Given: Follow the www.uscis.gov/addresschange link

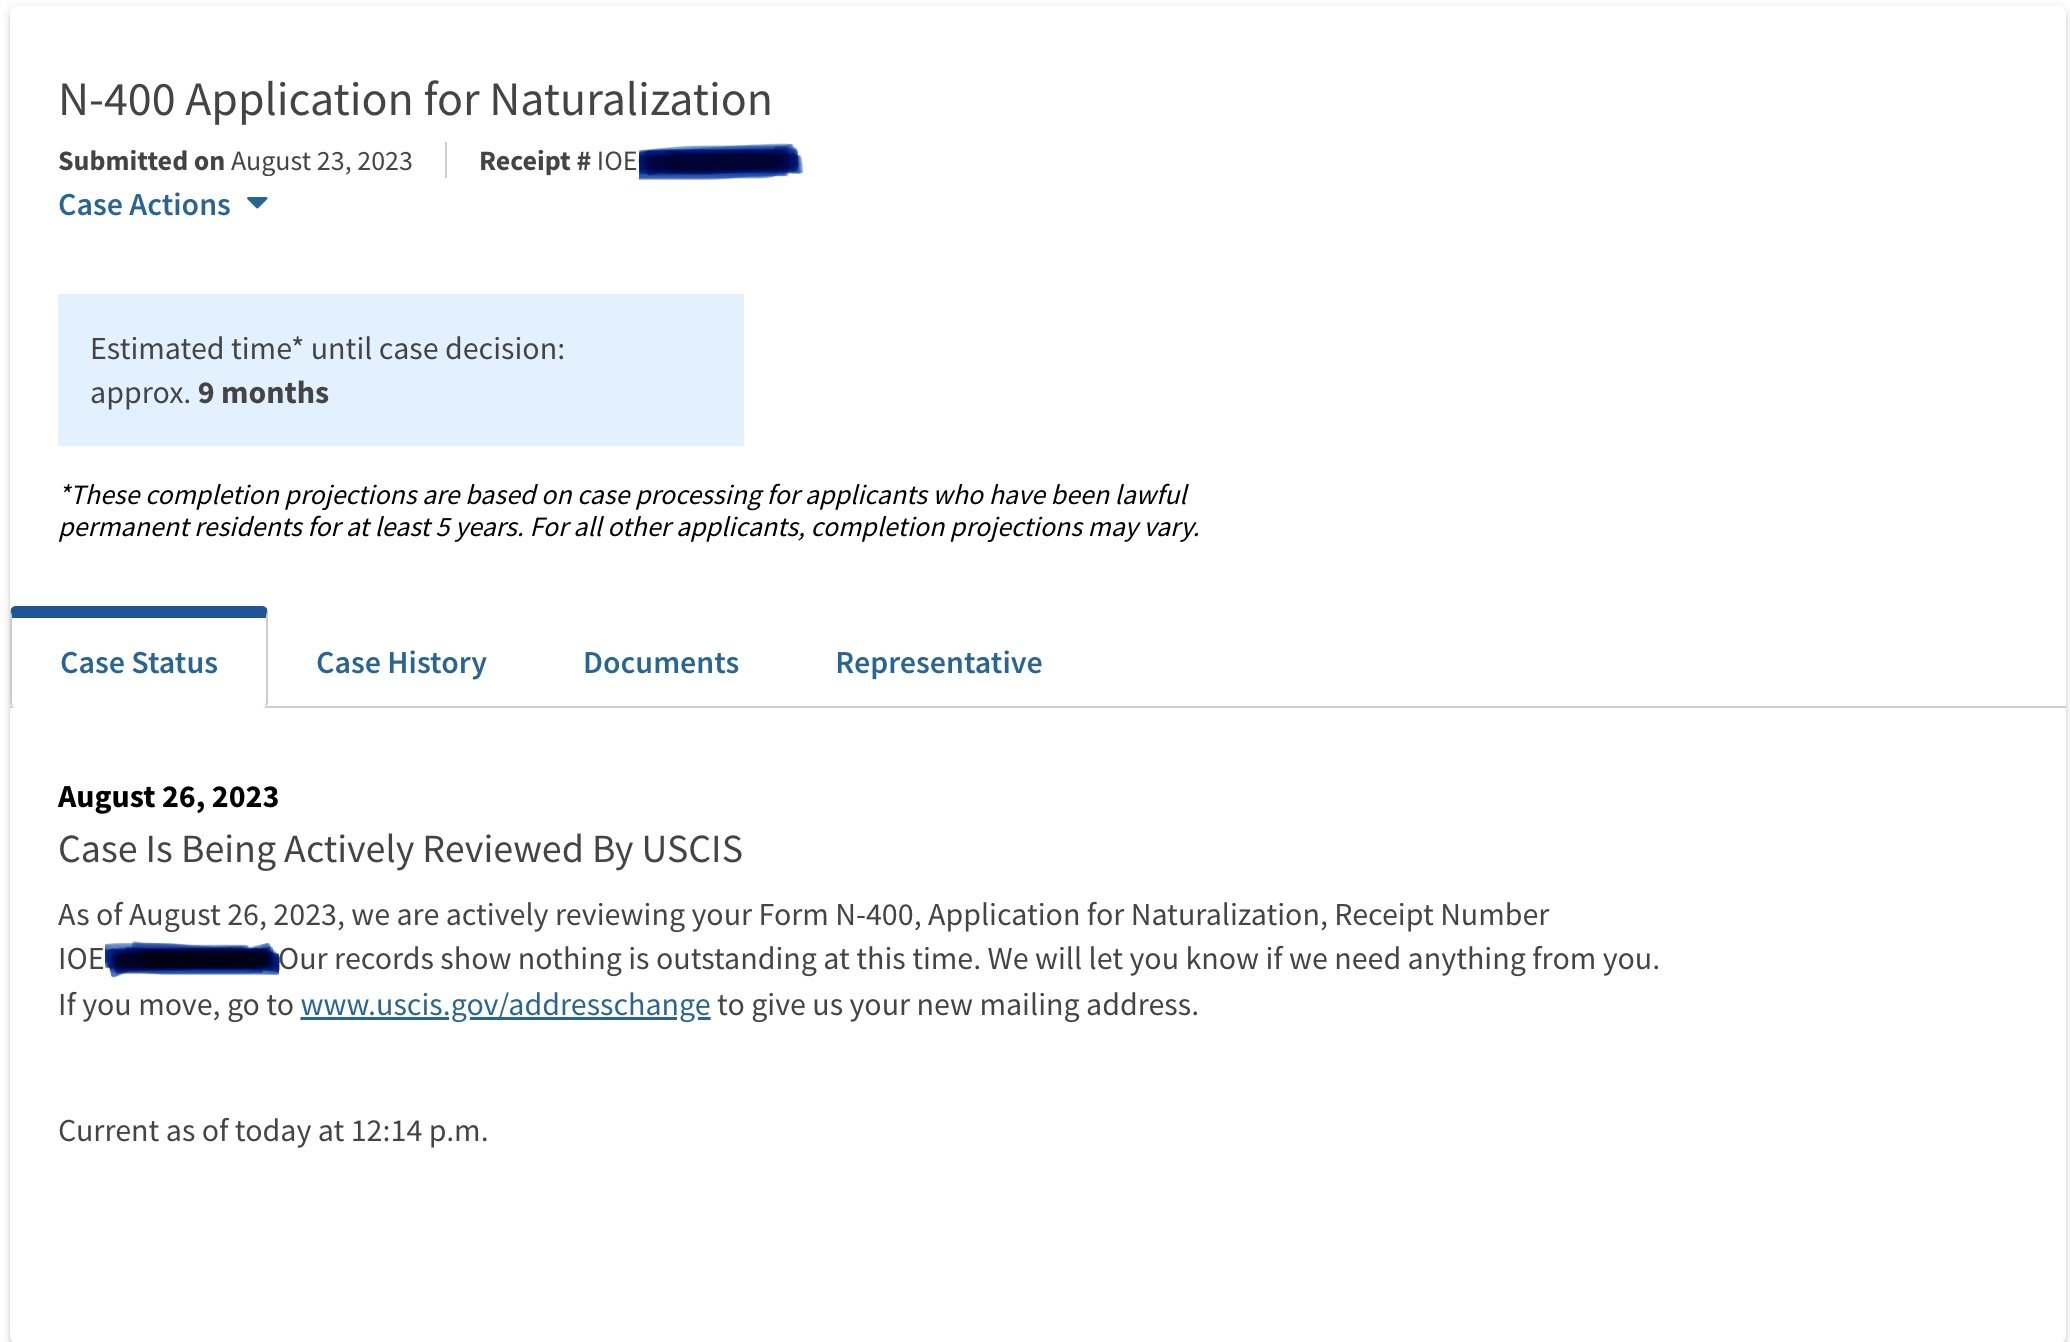Looking at the screenshot, I should coord(505,1004).
